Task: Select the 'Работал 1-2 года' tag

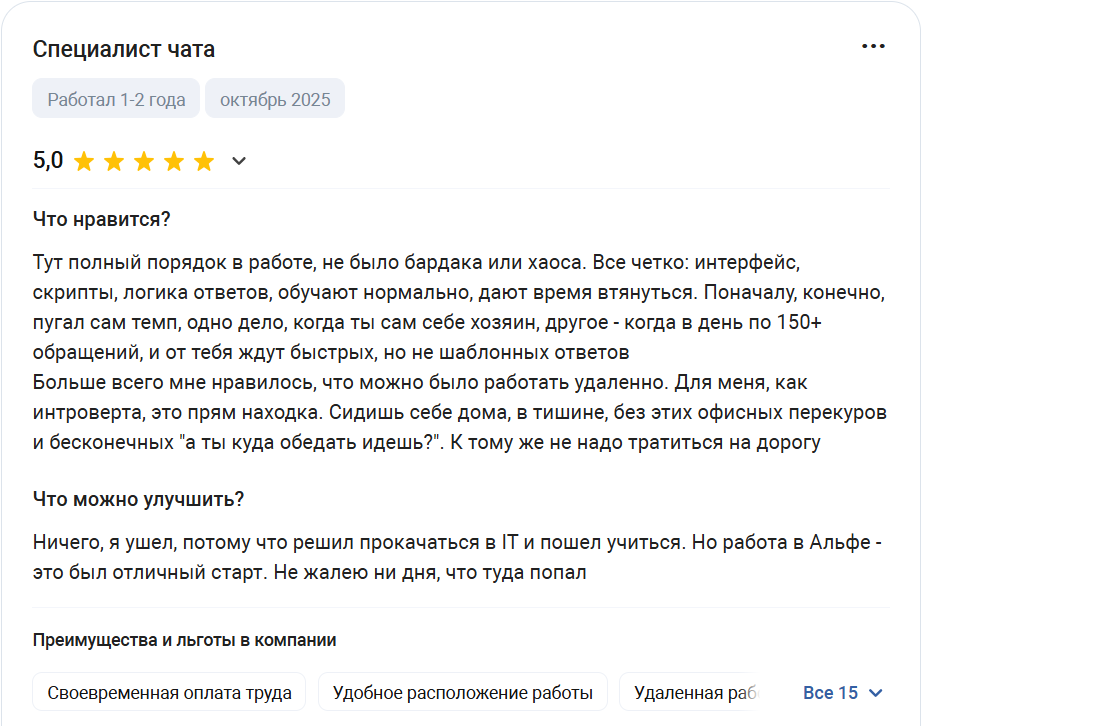Action: [116, 98]
